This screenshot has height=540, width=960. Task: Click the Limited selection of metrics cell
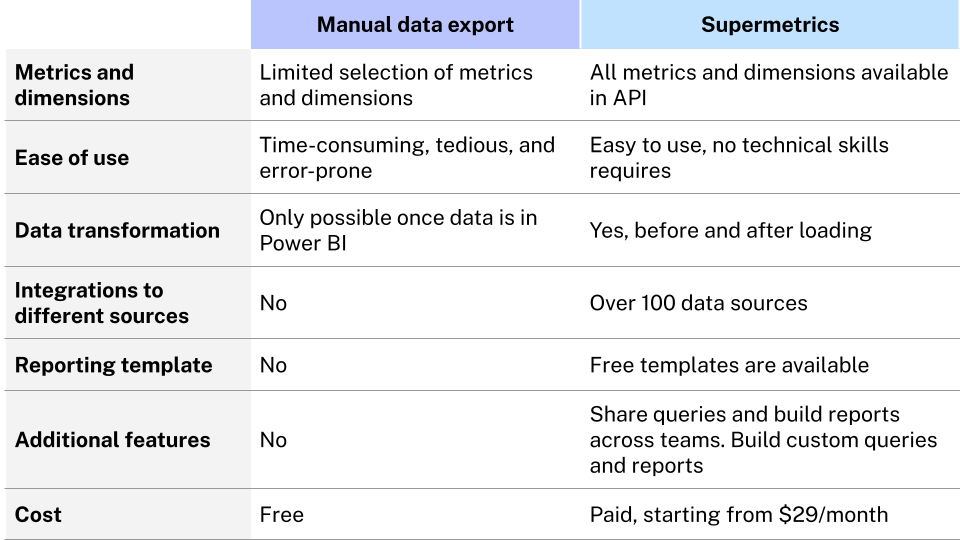click(x=396, y=85)
